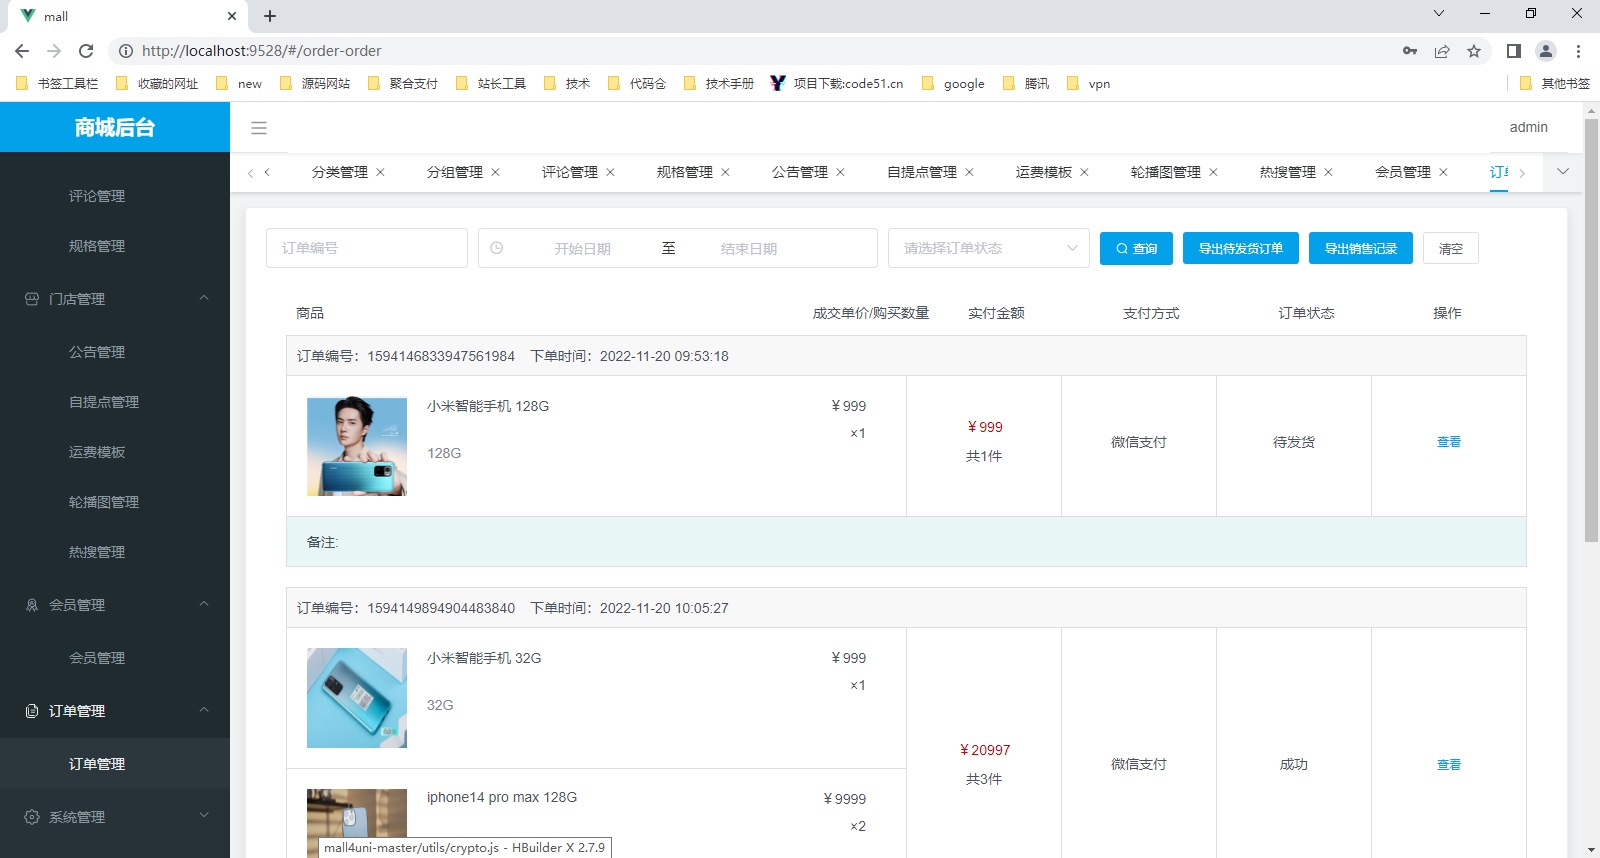
Task: Click the 小米智能手机 32G product thumbnail
Action: pyautogui.click(x=357, y=698)
